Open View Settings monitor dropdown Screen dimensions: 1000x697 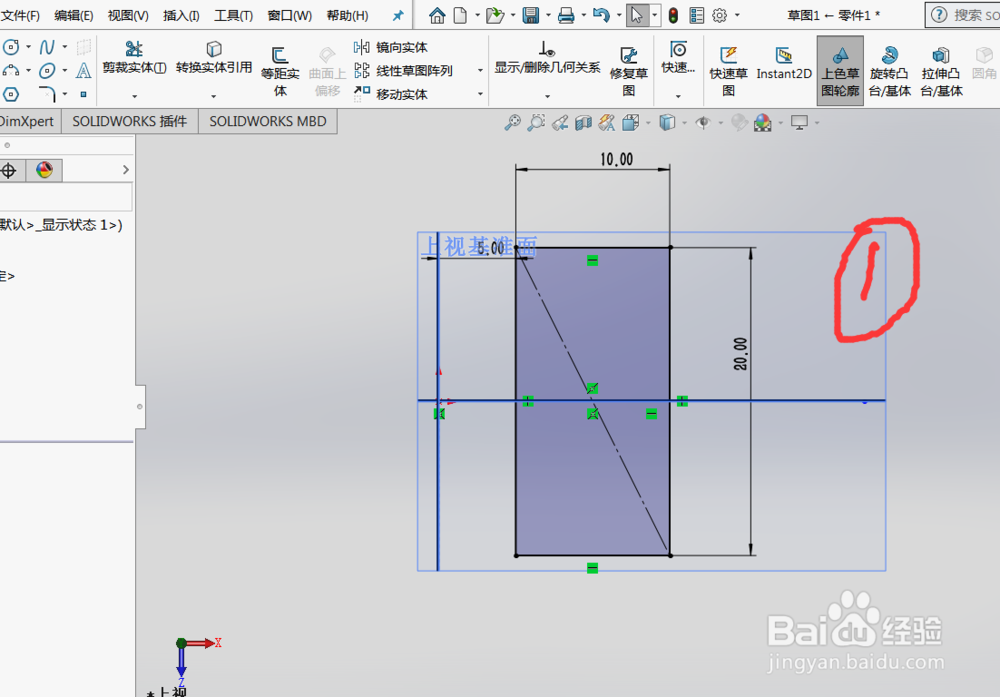pos(817,122)
